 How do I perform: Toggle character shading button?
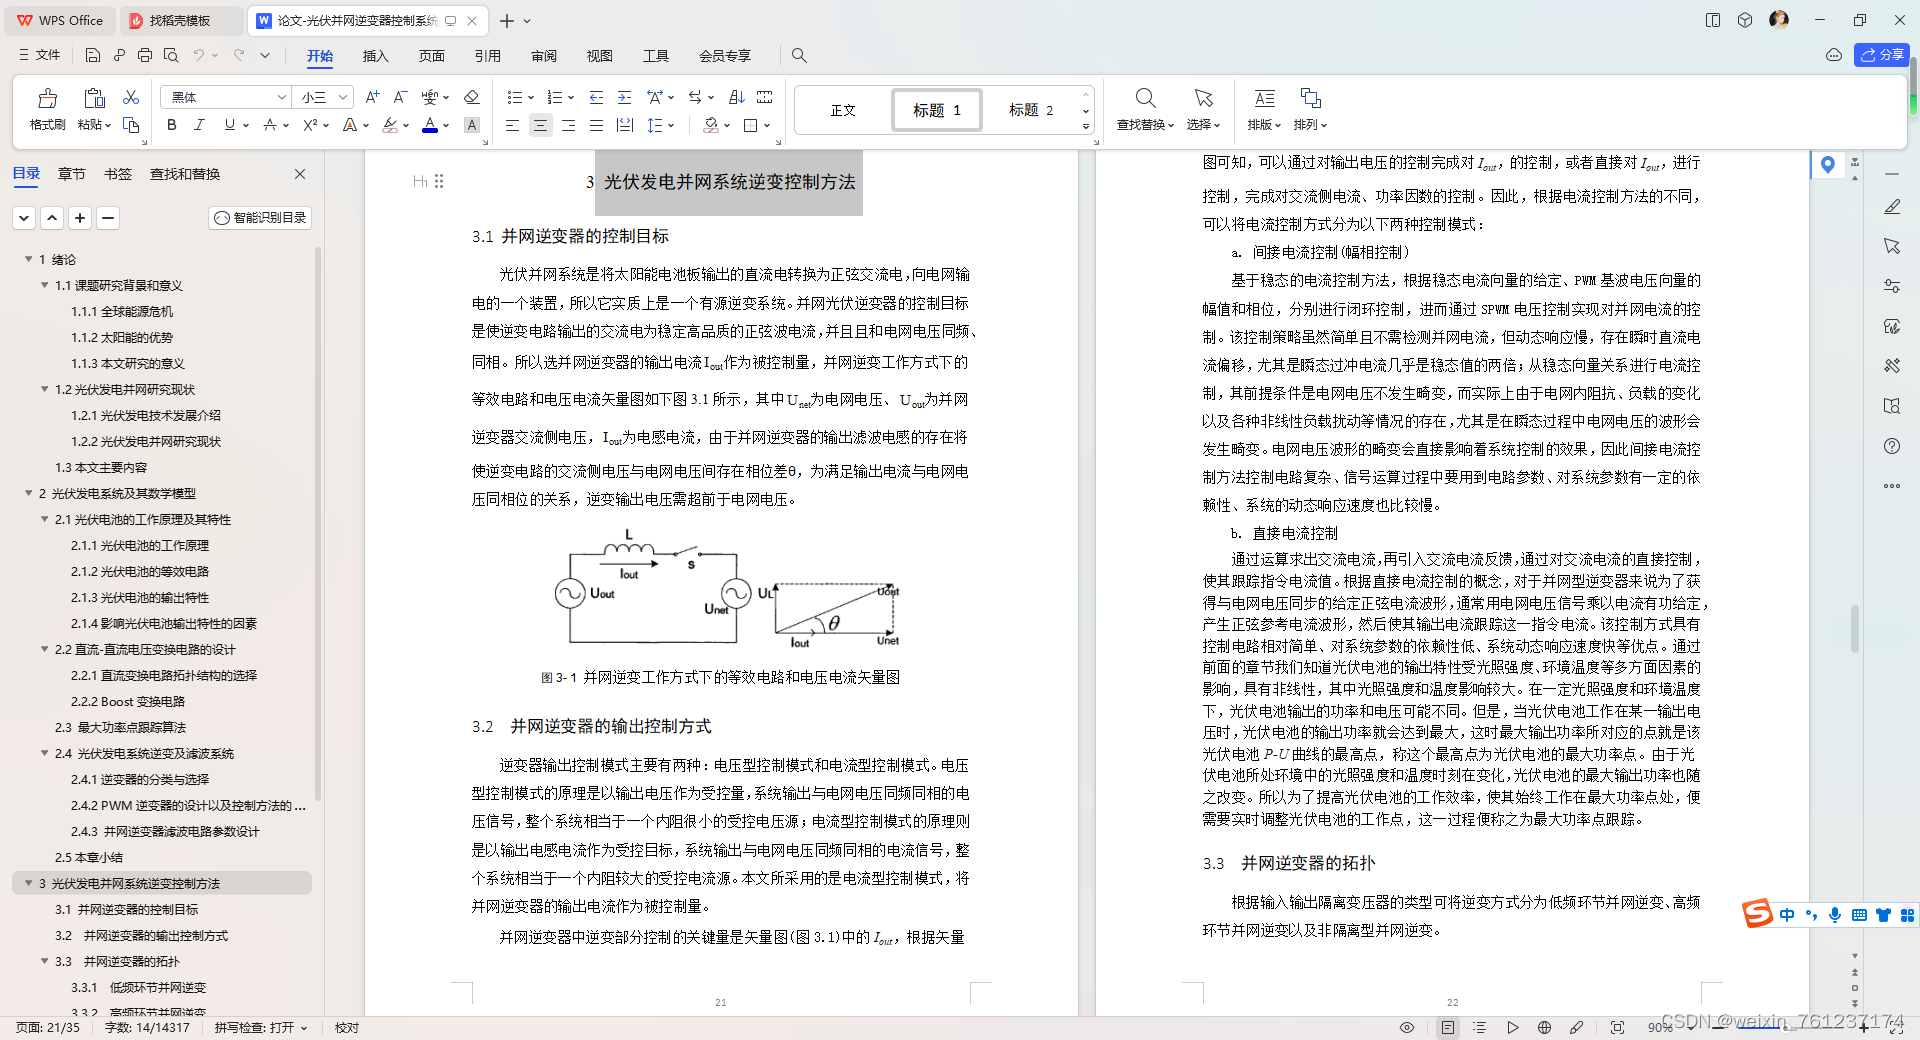tap(472, 125)
